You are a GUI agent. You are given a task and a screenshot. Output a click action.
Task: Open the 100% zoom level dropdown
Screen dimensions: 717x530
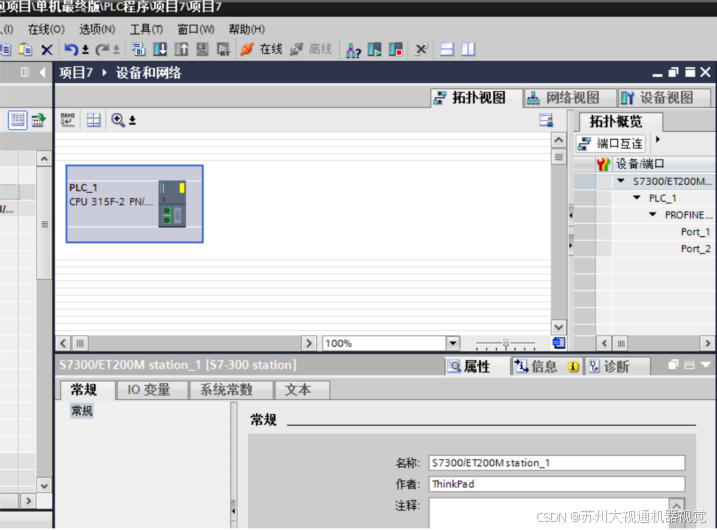[x=453, y=343]
